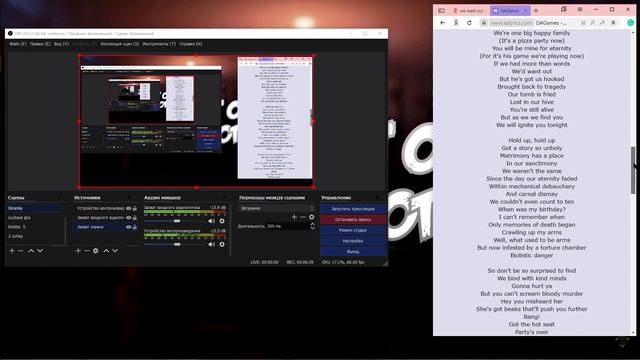Viewport: 640px width, 360px height.
Task: Open settings gear of second audio channel
Action: [222, 244]
